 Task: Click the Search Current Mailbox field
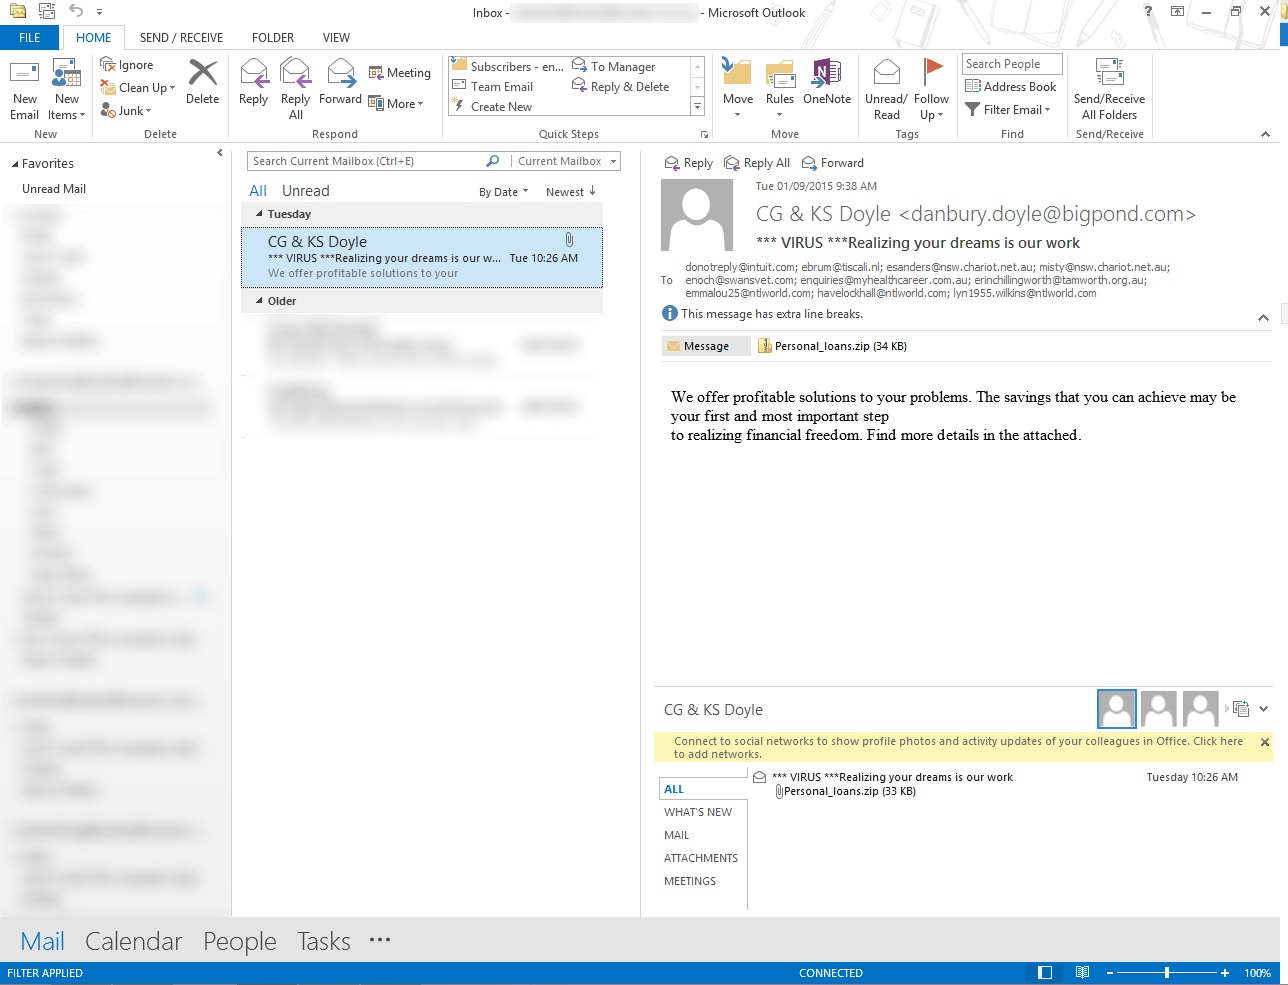pyautogui.click(x=366, y=161)
